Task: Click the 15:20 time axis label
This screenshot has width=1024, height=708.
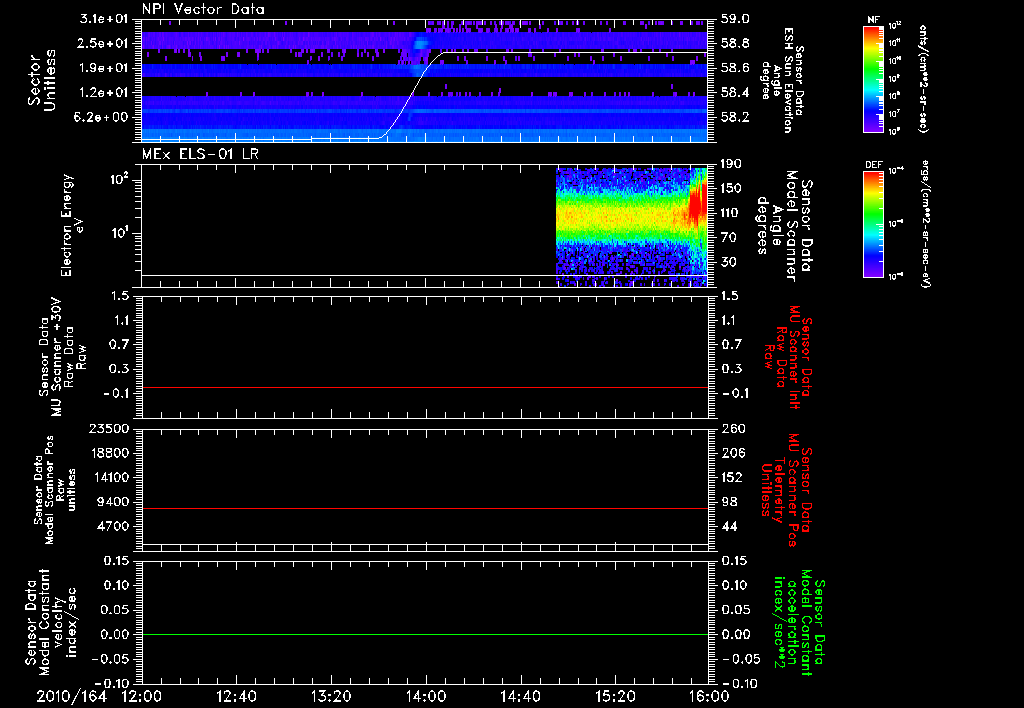Action: tap(615, 696)
